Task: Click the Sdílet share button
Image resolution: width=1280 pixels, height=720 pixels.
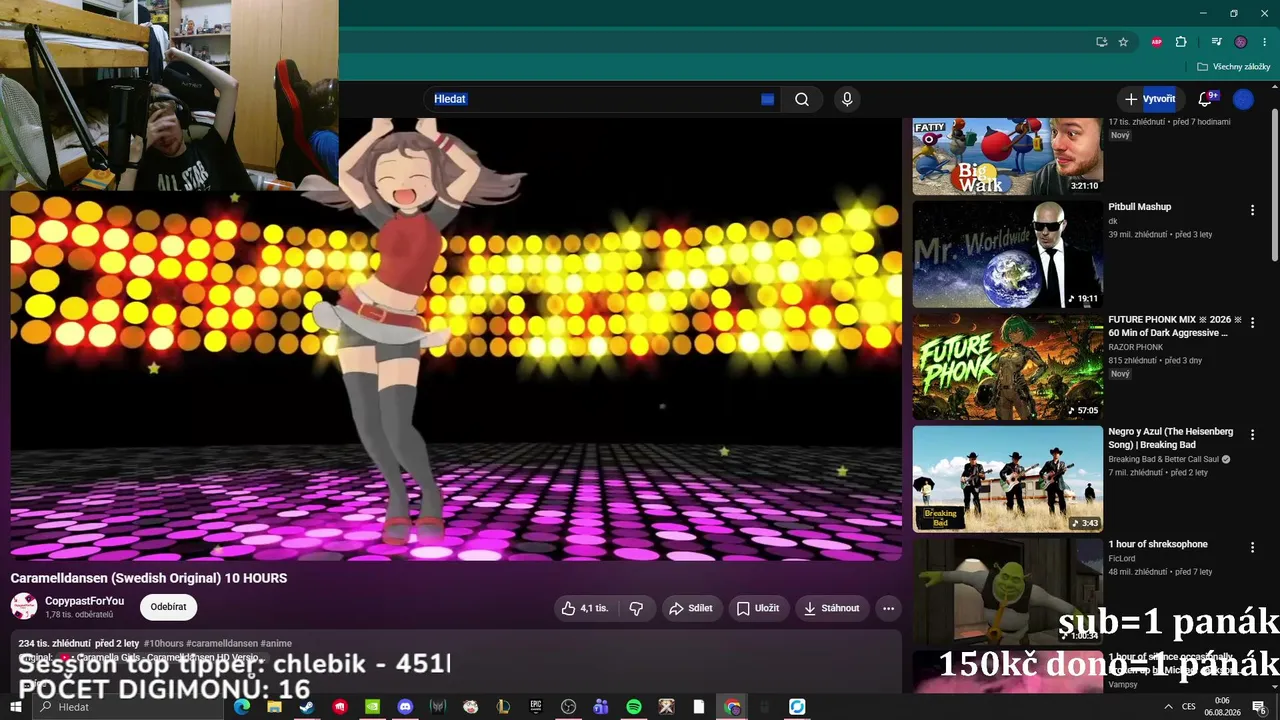Action: 690,608
